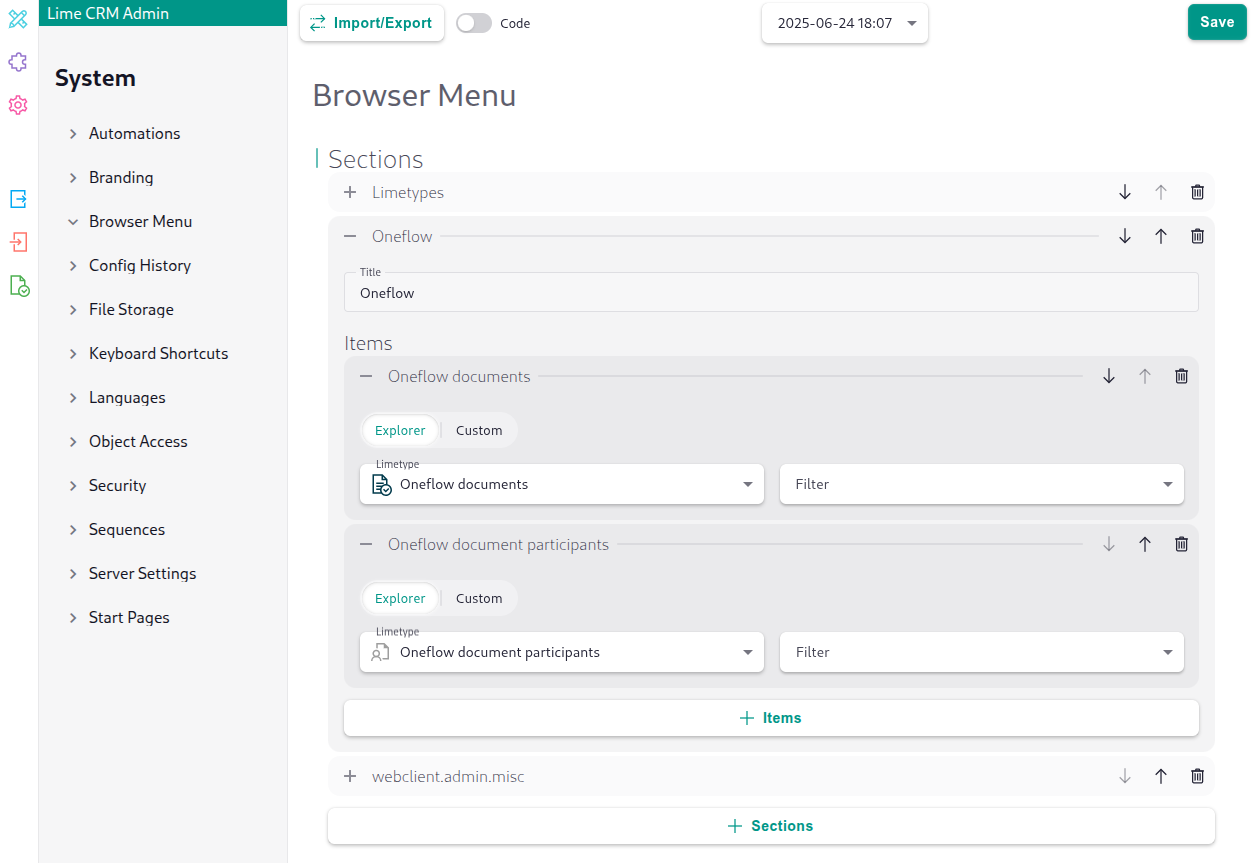
Task: Move Oneflow section down
Action: [1125, 236]
